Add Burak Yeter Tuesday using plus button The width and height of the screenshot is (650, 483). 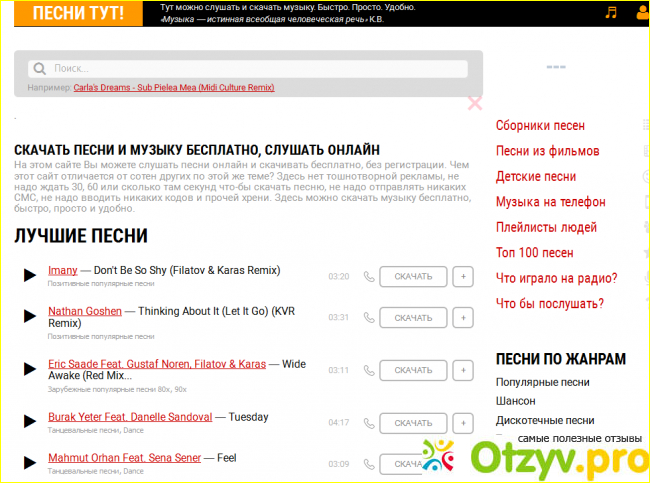pyautogui.click(x=463, y=423)
